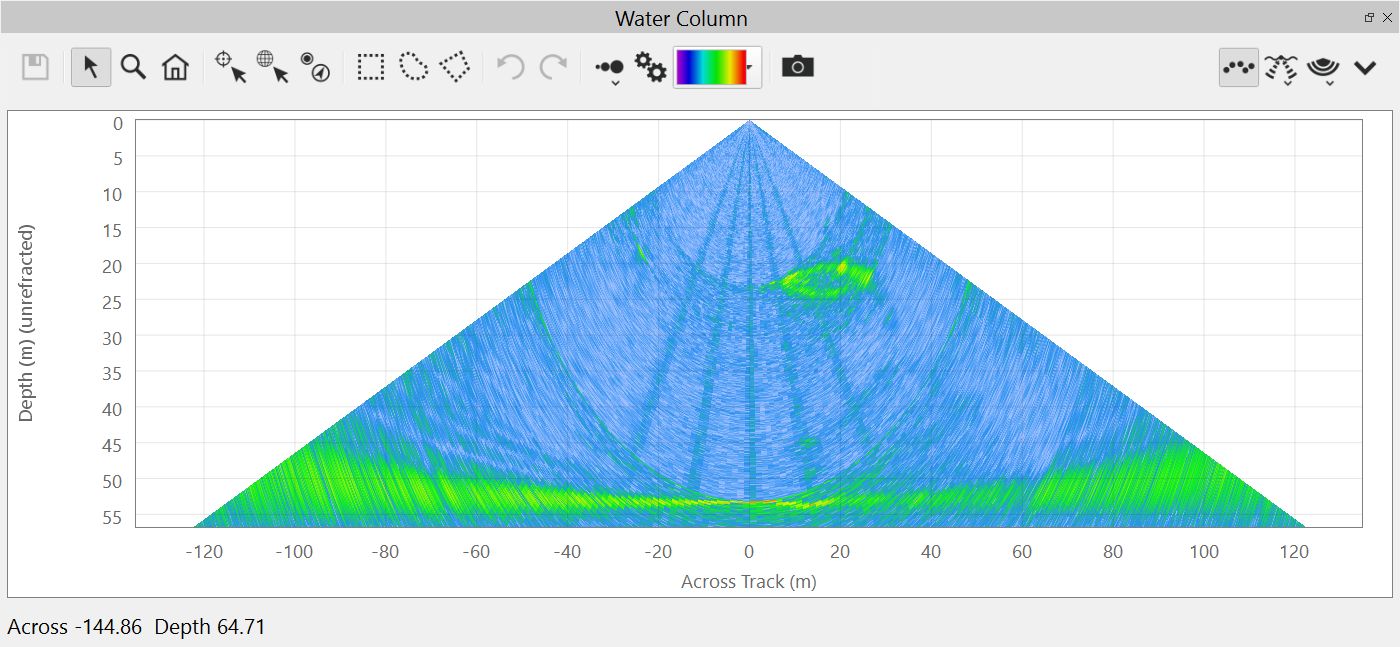Reset view with the Home icon
Image resolution: width=1400 pixels, height=647 pixels.
point(175,67)
